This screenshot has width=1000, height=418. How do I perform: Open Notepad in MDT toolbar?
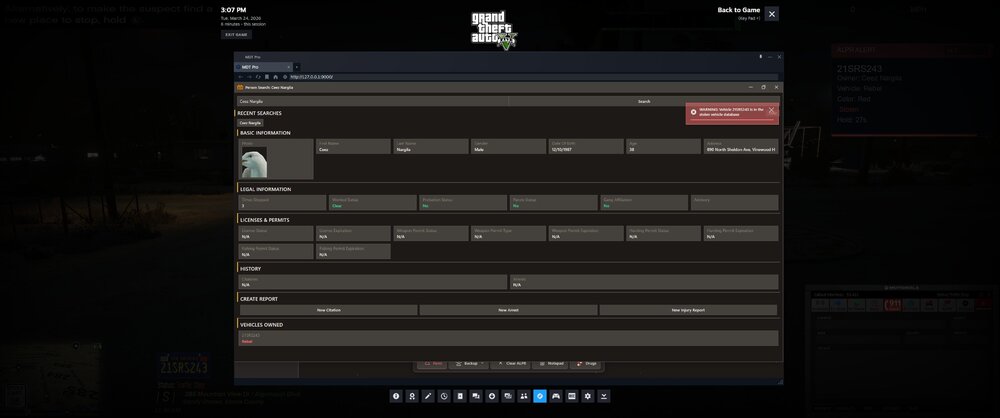coord(550,364)
